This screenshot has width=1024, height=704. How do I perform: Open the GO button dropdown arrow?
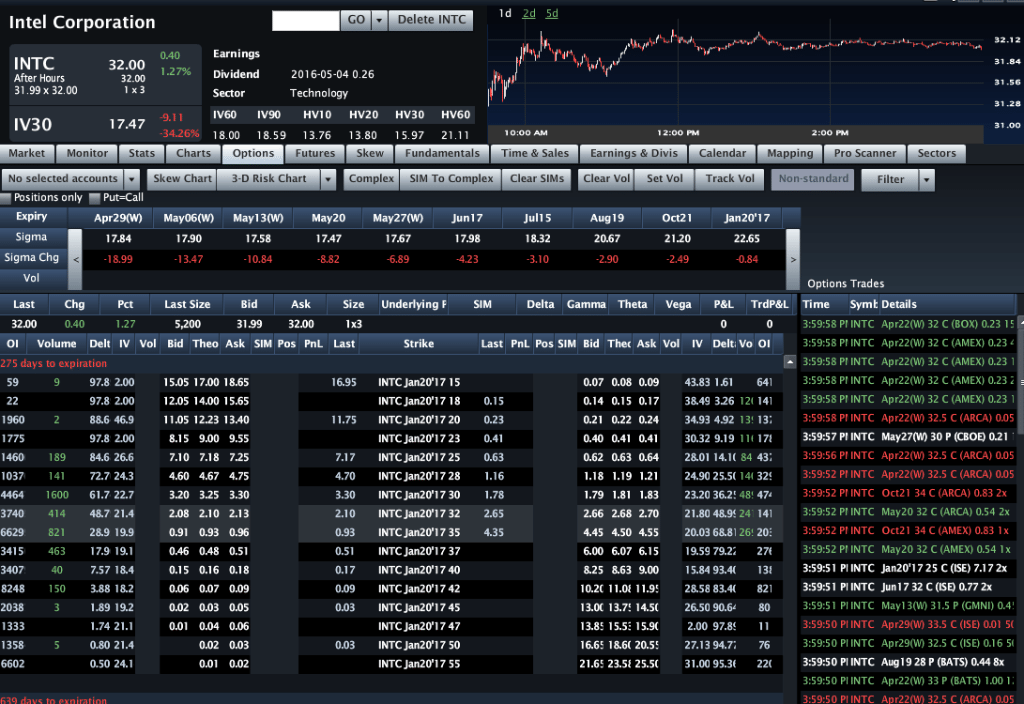pos(379,20)
